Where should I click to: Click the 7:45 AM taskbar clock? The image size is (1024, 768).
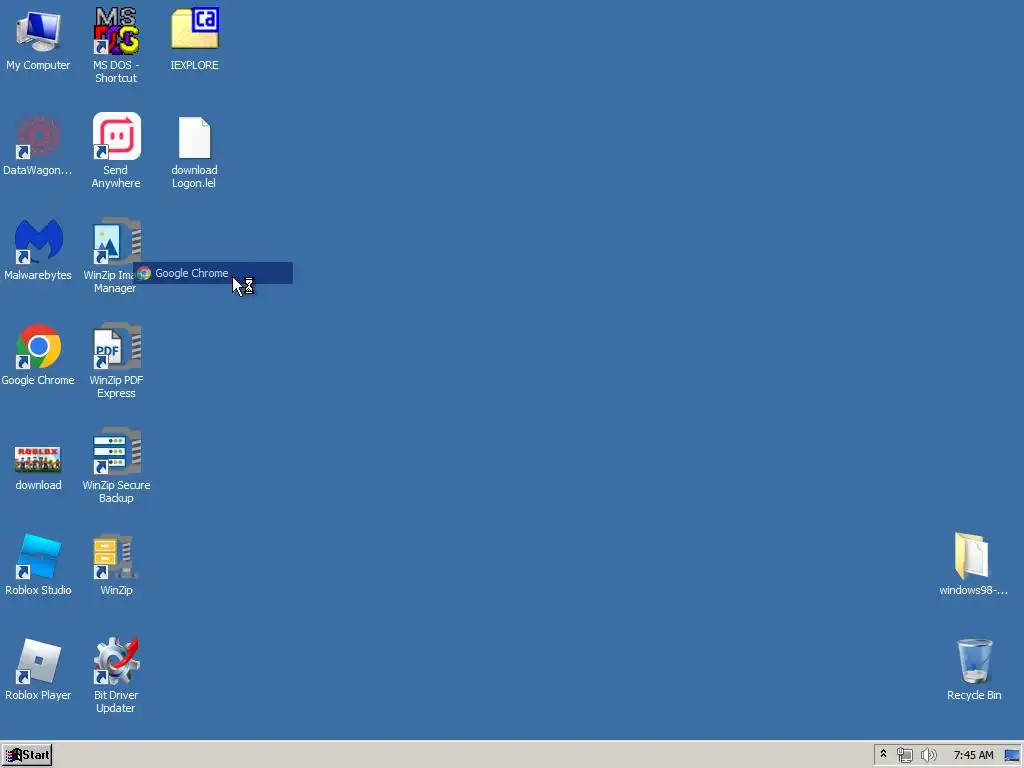(973, 755)
